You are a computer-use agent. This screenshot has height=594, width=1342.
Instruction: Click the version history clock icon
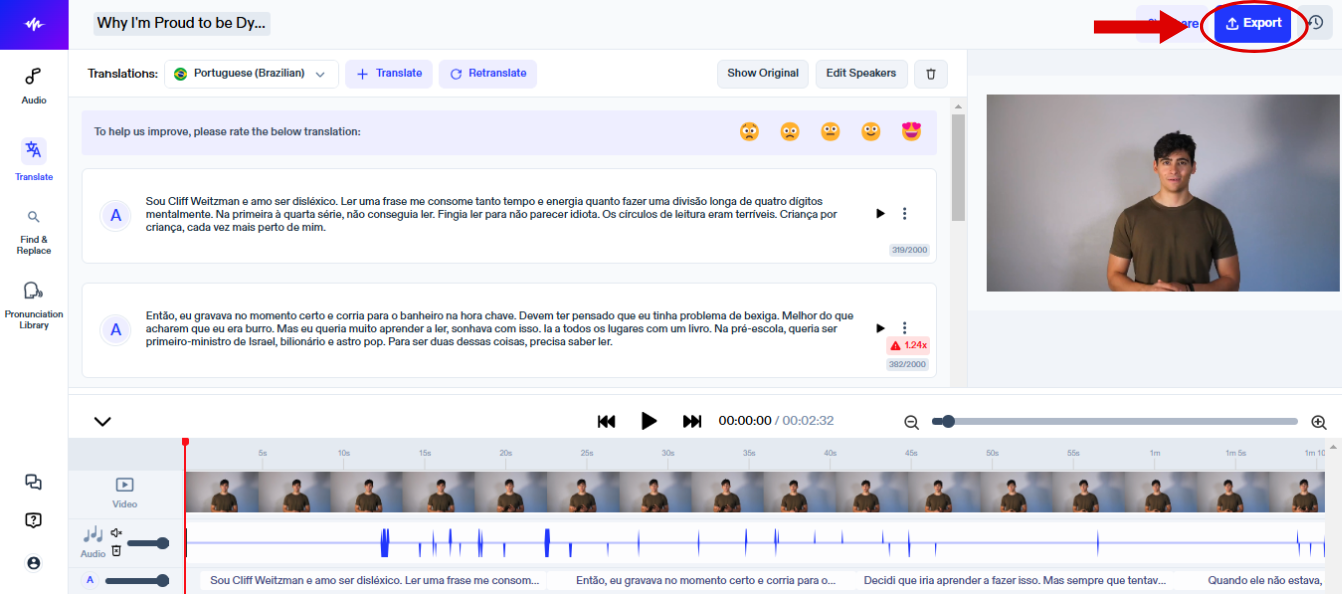[x=1316, y=23]
